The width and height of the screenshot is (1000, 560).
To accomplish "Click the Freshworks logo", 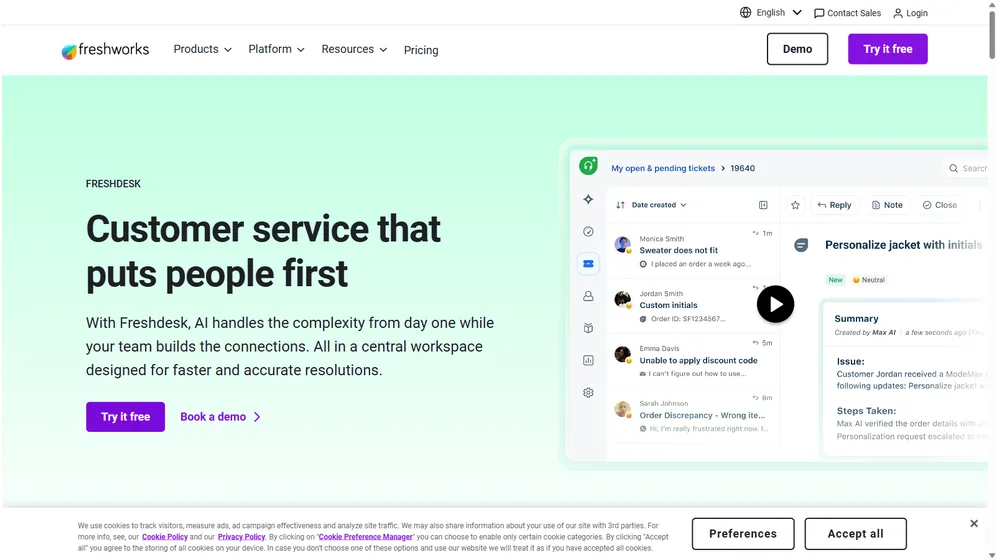I will [105, 50].
